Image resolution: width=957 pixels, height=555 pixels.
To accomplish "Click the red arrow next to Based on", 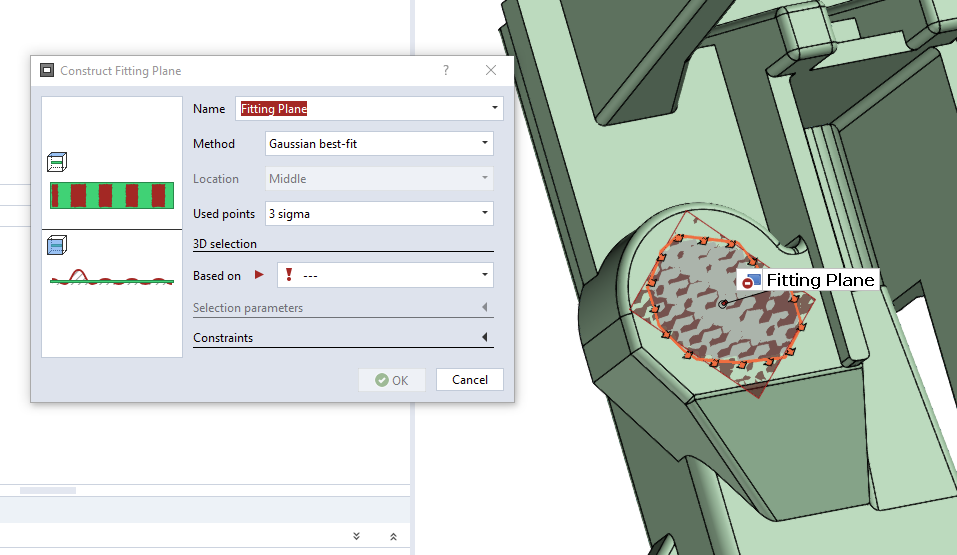I will coord(260,275).
